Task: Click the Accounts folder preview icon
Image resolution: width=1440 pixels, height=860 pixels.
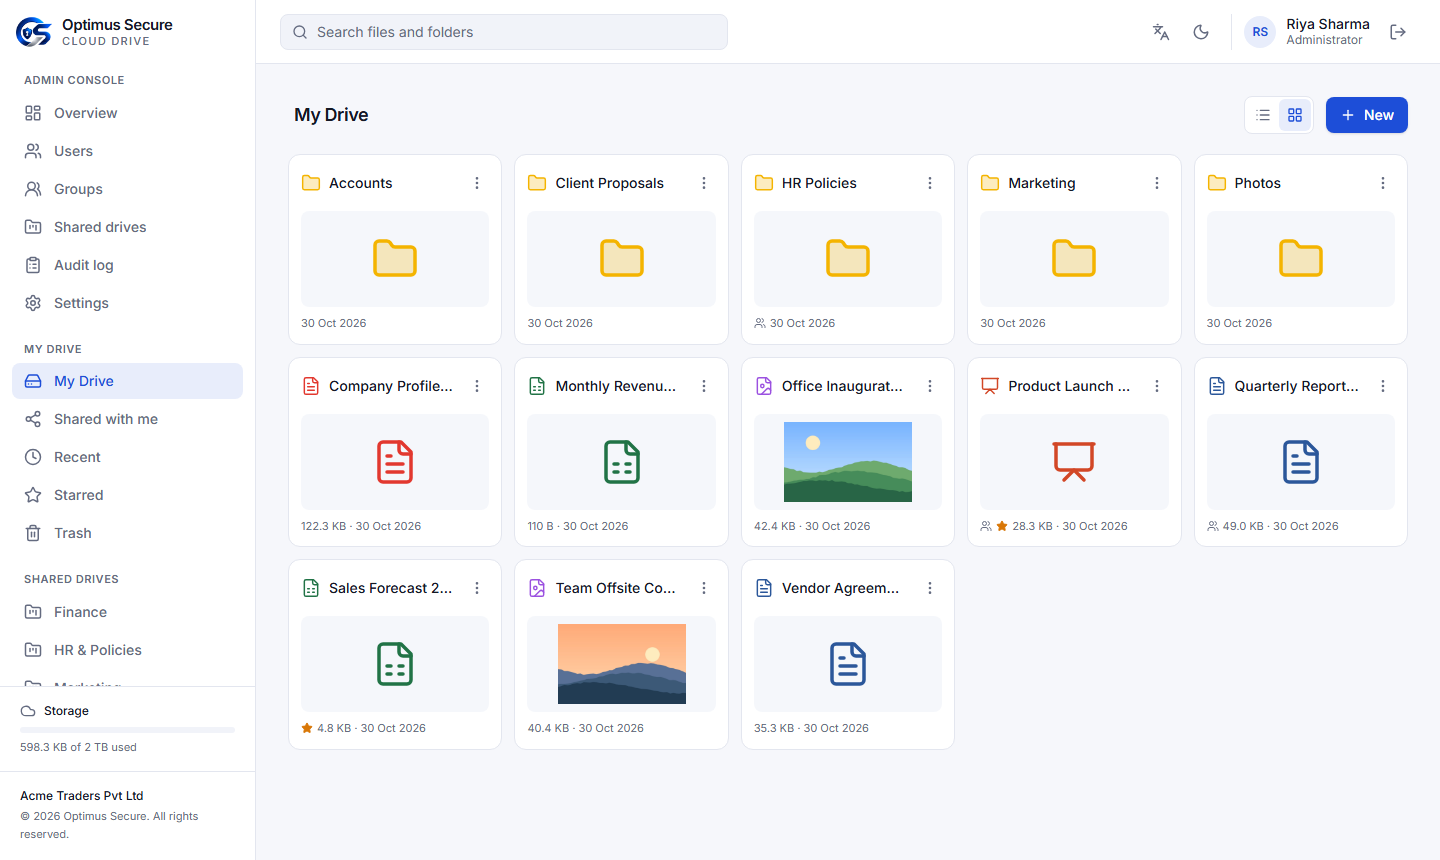Action: click(x=395, y=259)
